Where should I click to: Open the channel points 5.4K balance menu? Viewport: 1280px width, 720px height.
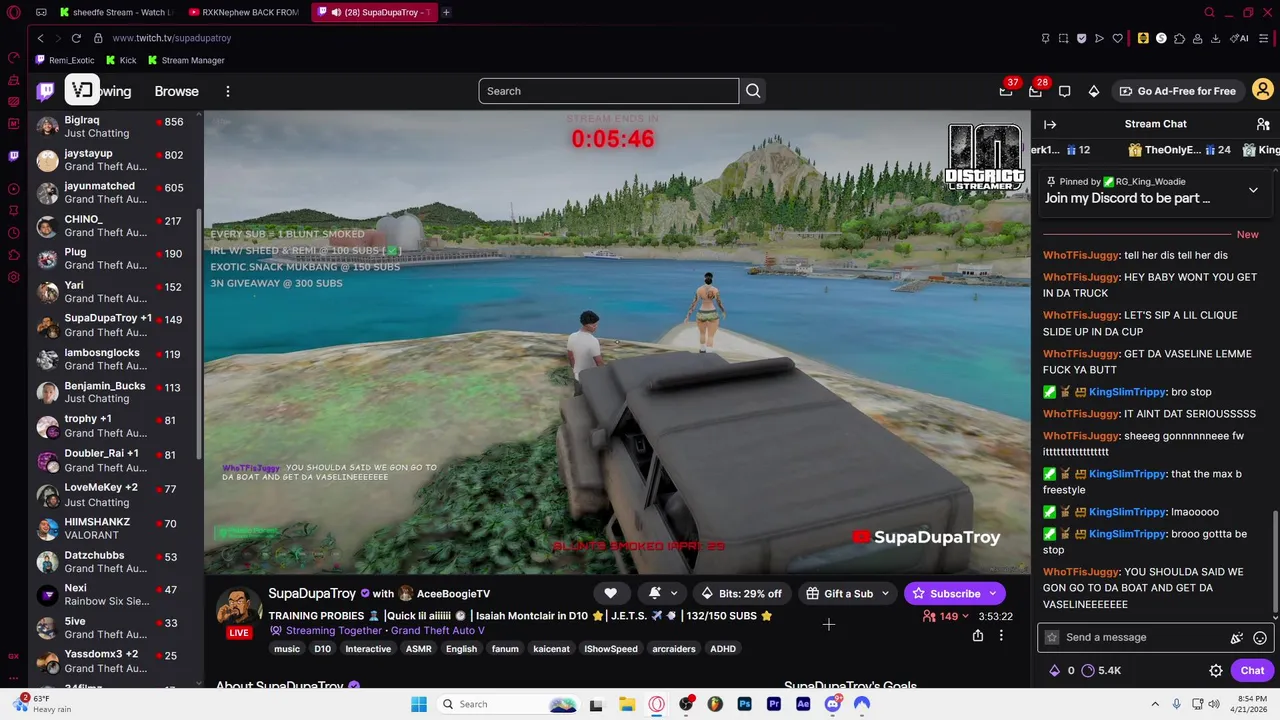[x=1103, y=671]
